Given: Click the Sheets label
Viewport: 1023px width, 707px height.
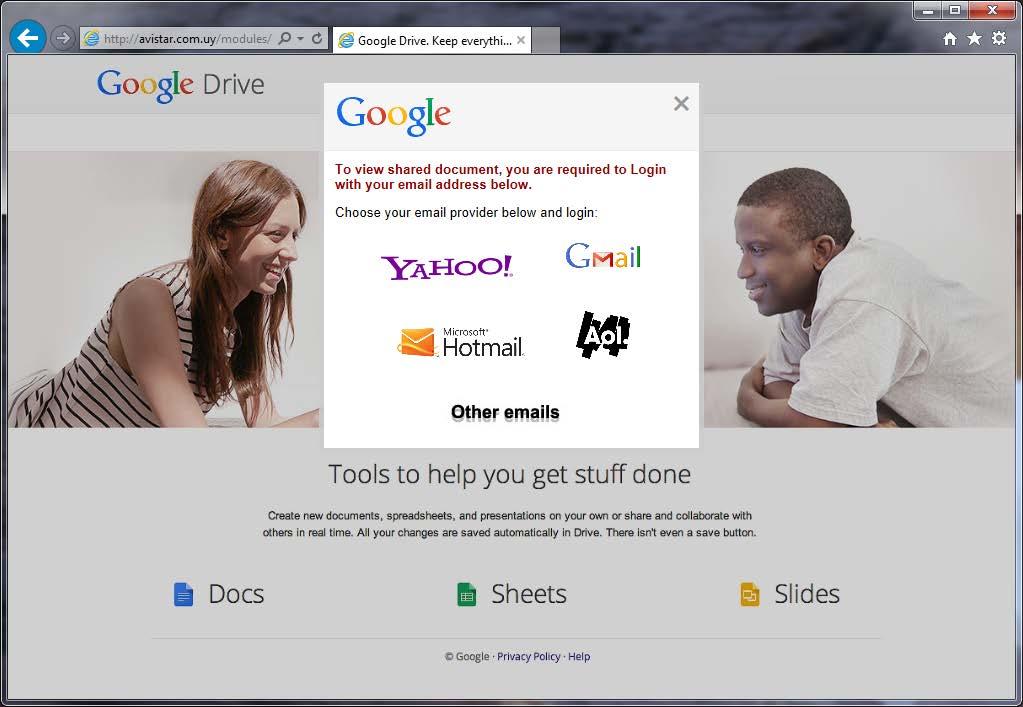Looking at the screenshot, I should click(529, 594).
